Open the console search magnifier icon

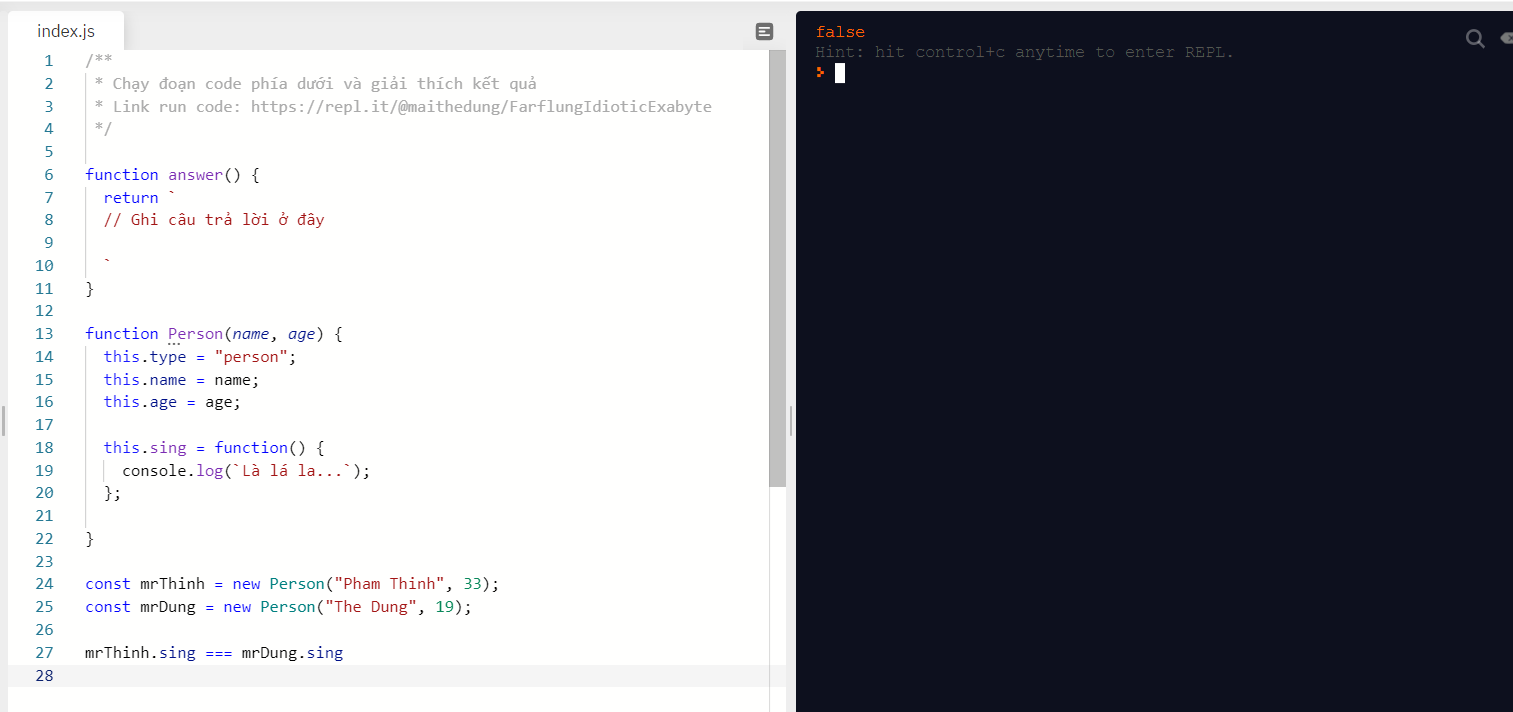coord(1475,39)
